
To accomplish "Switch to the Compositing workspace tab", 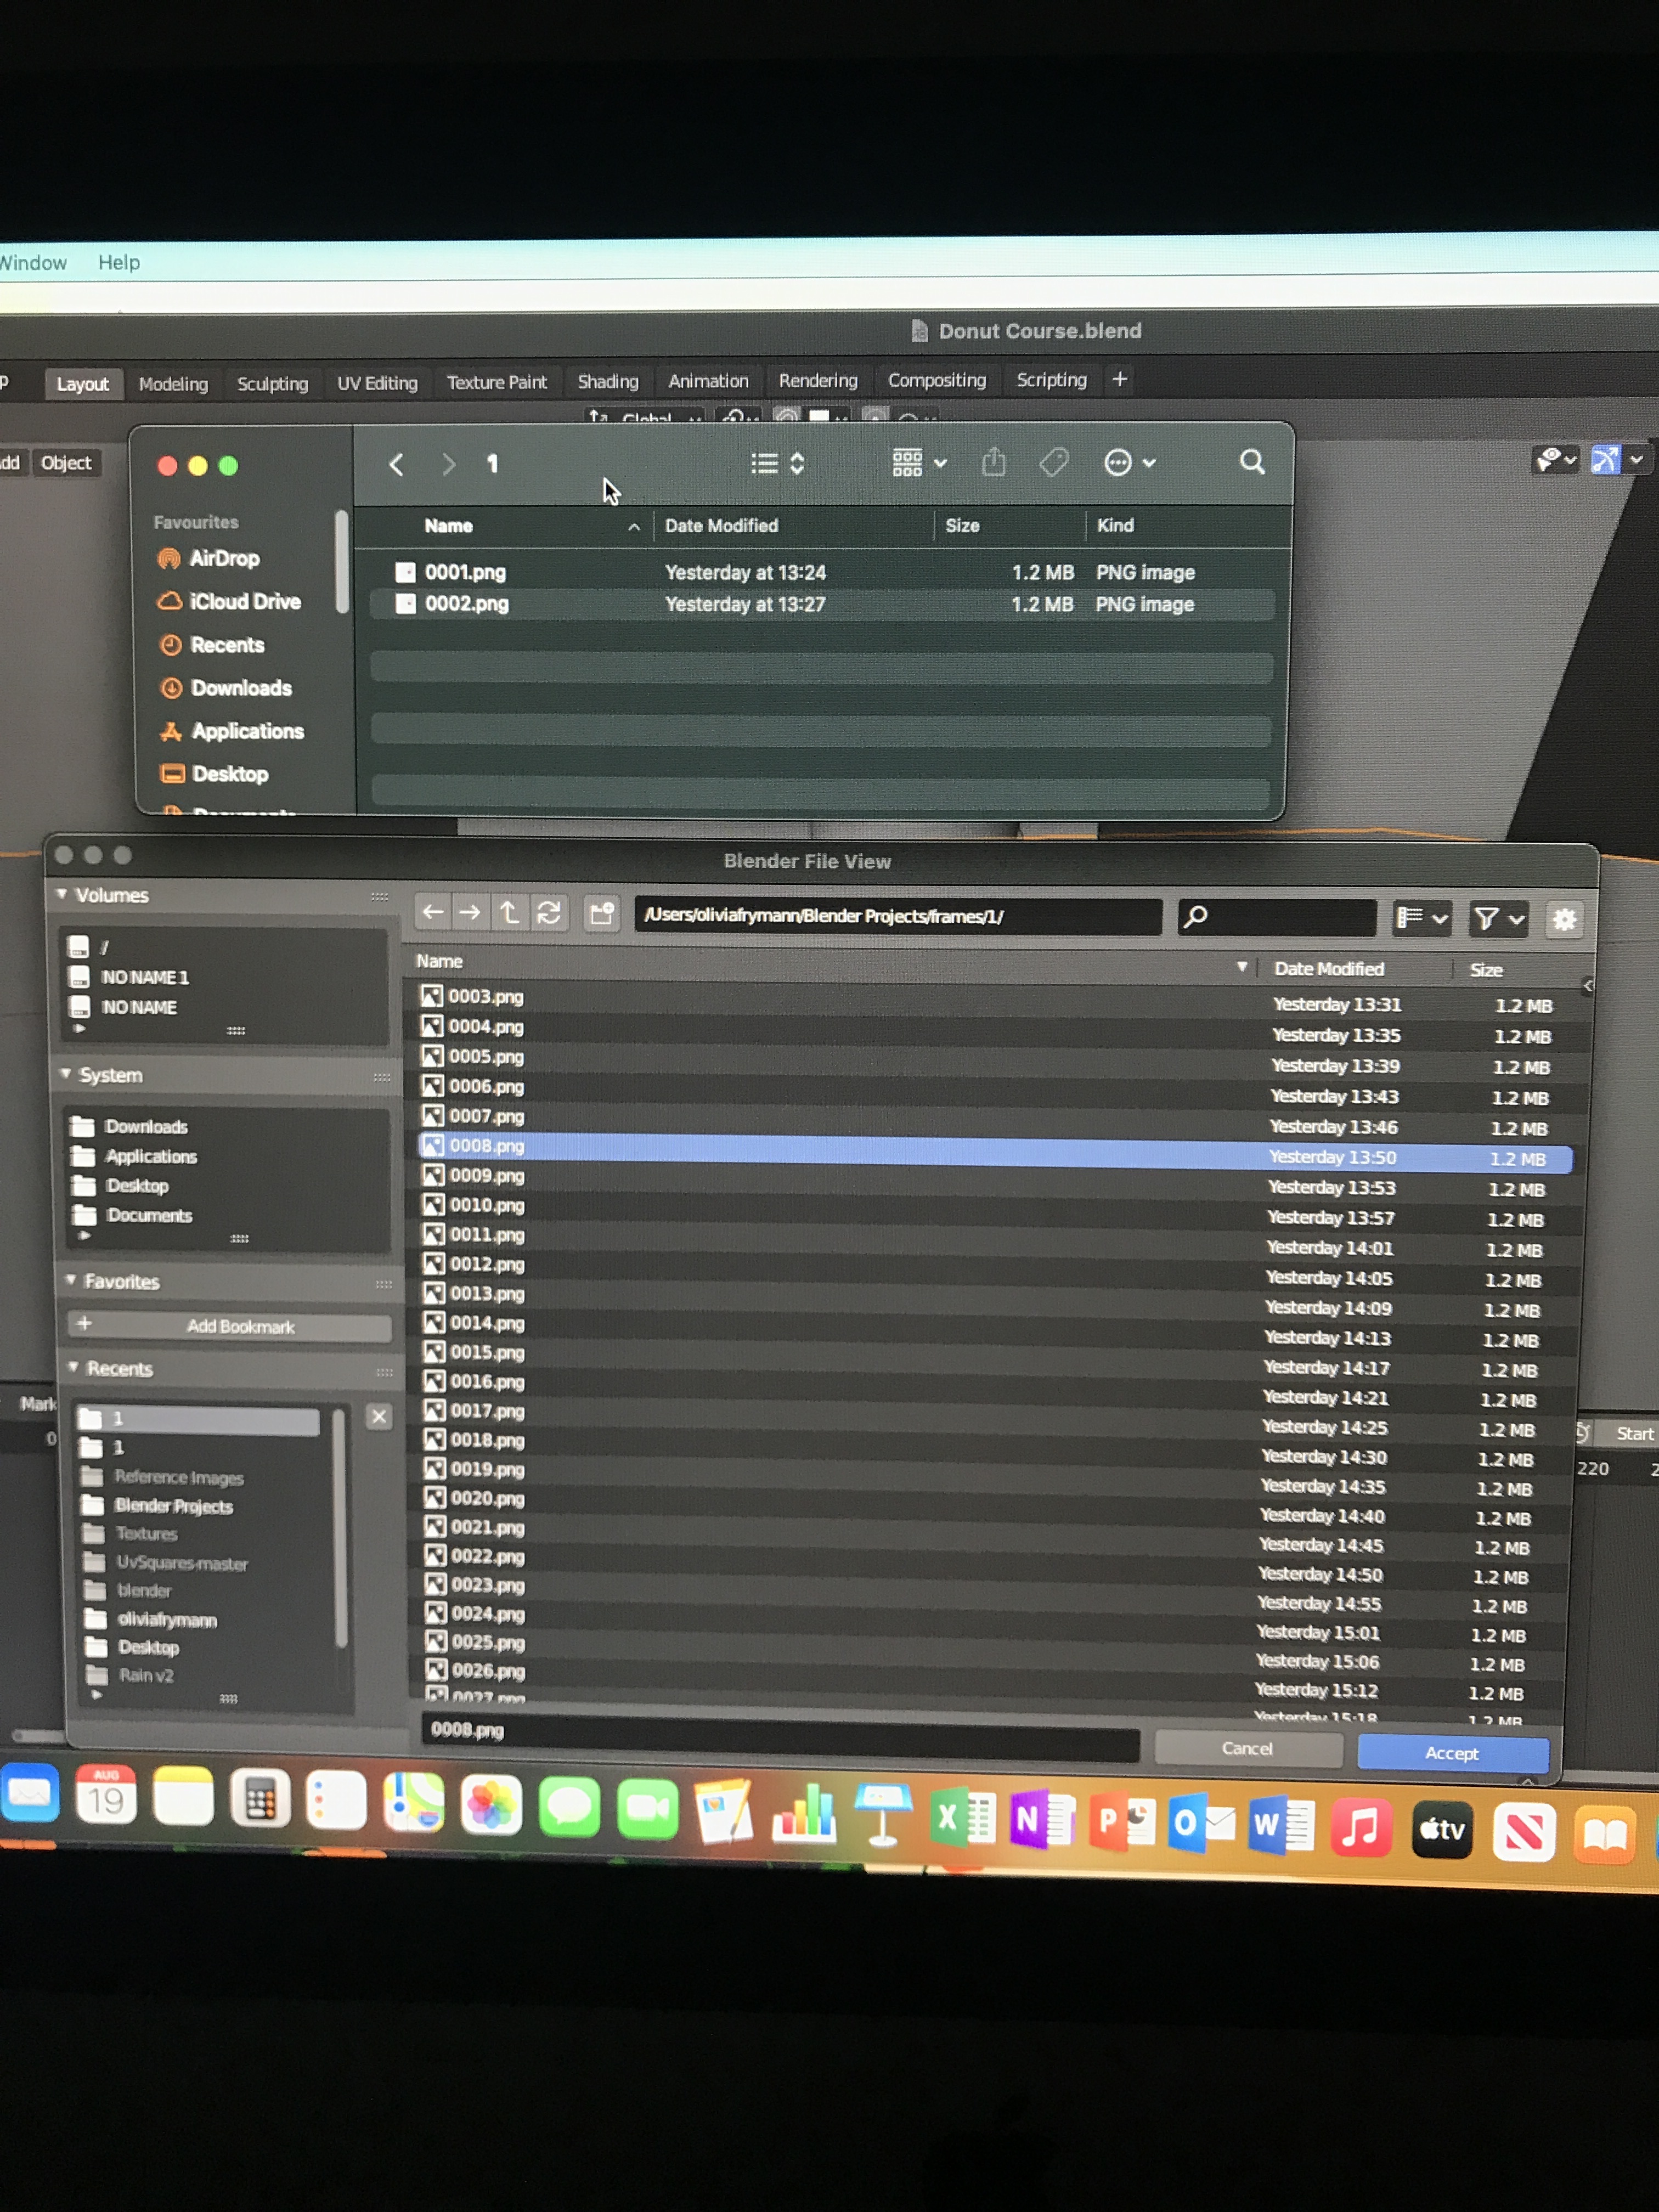I will point(936,380).
